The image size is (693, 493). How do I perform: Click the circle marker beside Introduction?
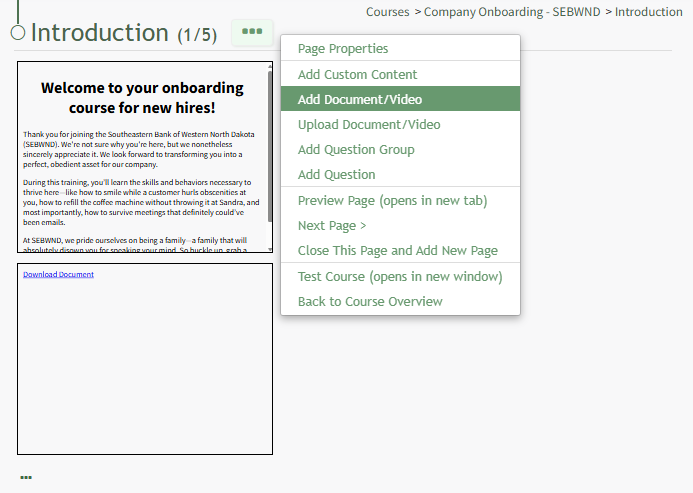click(18, 32)
